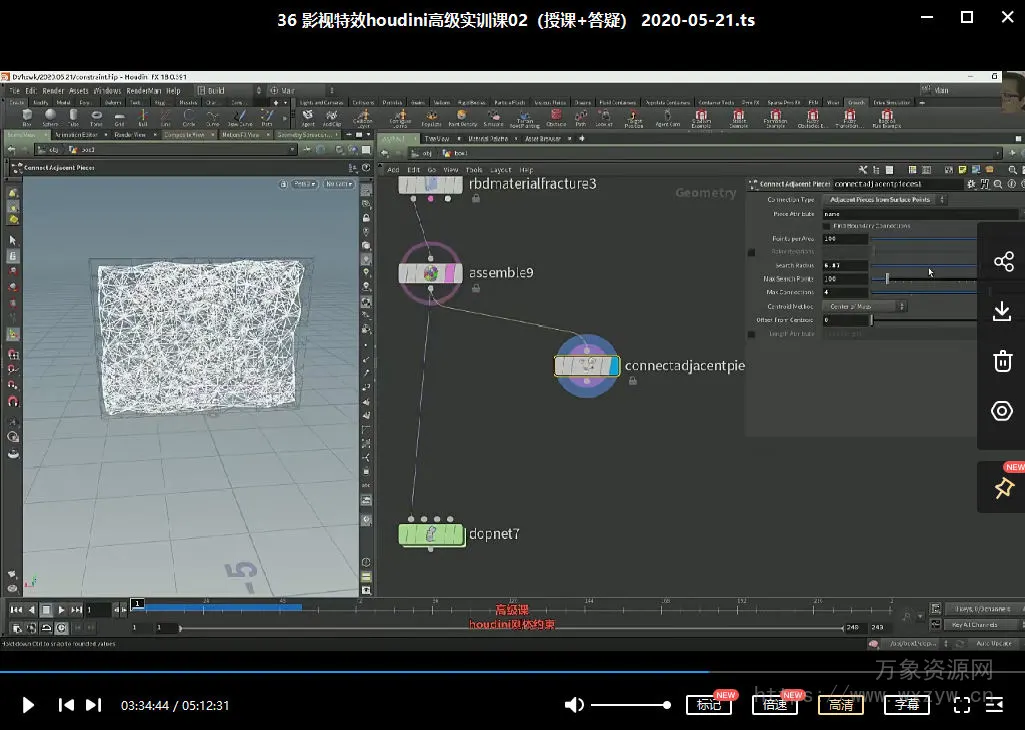Open the Render menu in Houdini
The height and width of the screenshot is (730, 1025).
(x=53, y=91)
